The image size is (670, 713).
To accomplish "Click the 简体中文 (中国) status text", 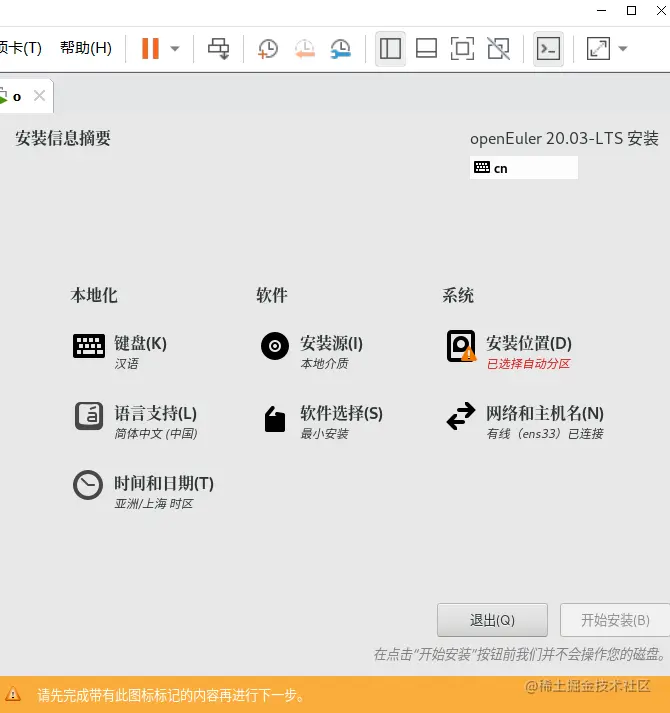I will 156,434.
